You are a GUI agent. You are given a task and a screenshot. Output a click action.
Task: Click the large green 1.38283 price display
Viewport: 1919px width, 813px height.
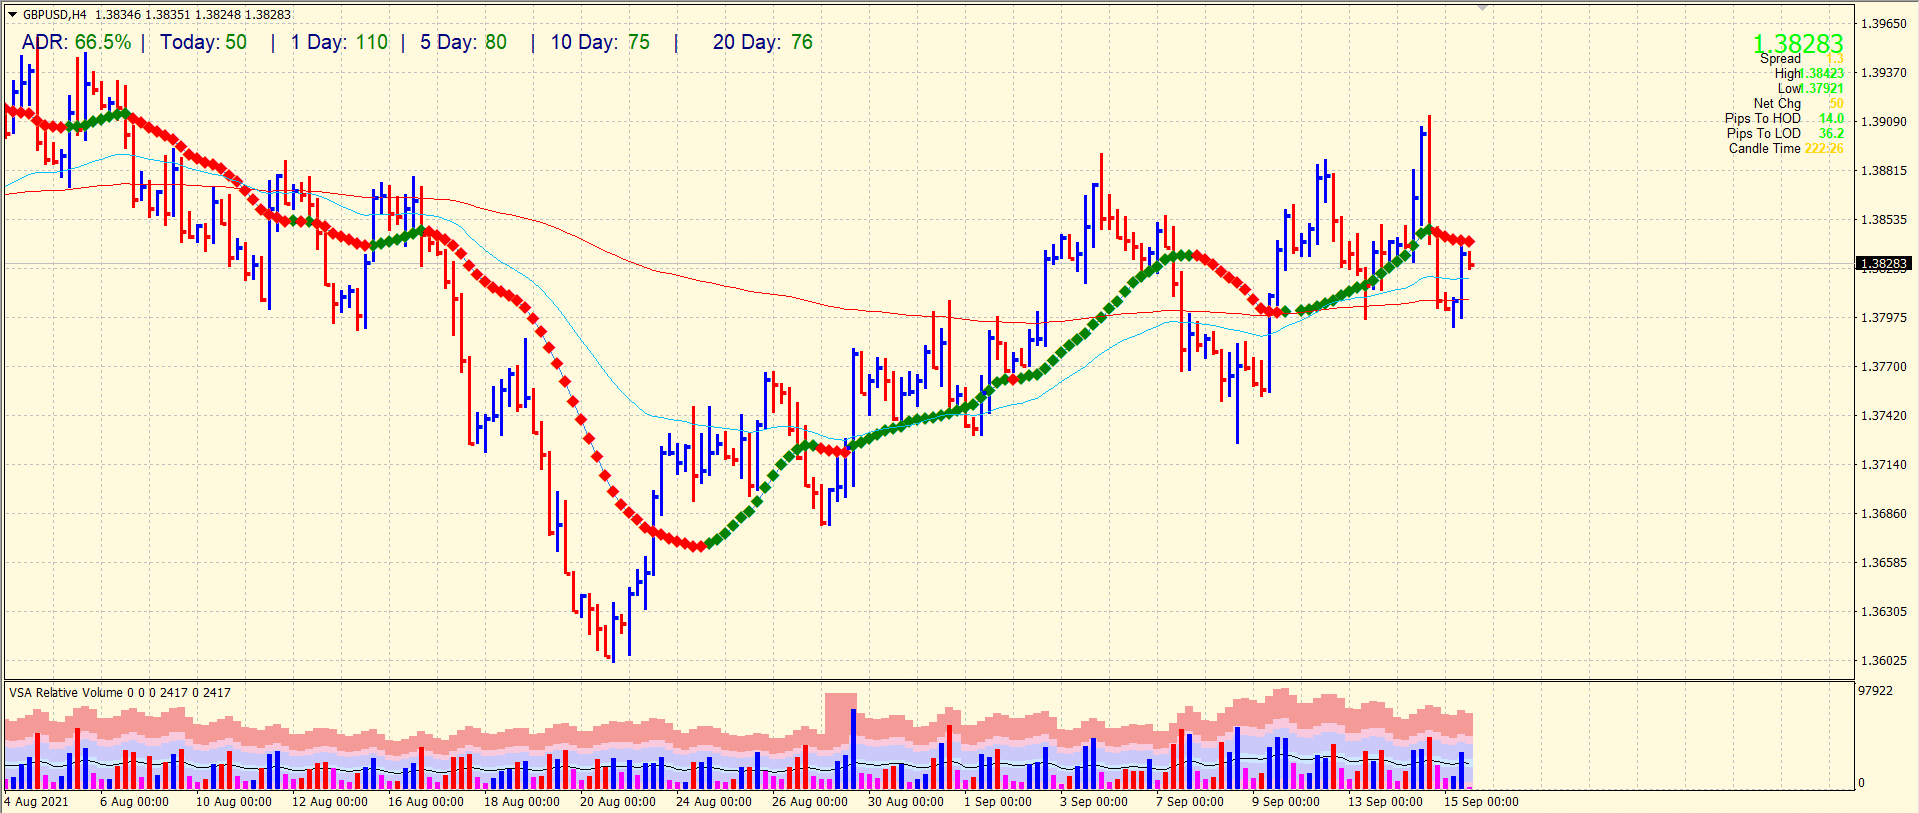1797,44
